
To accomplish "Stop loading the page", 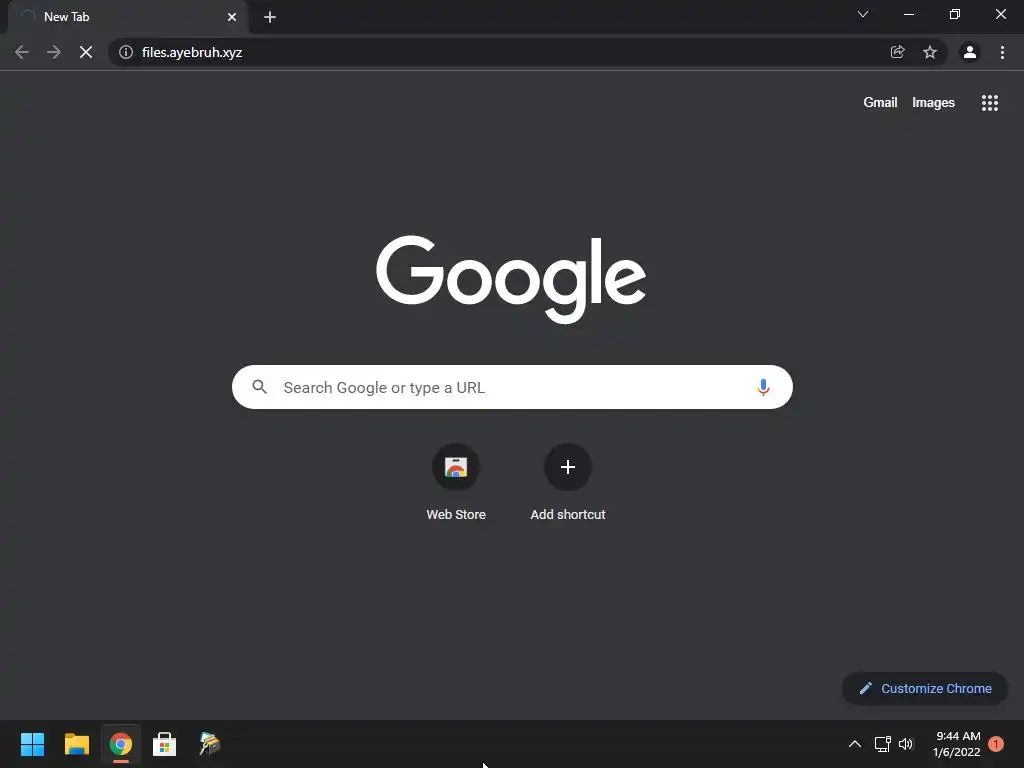I will pos(86,52).
